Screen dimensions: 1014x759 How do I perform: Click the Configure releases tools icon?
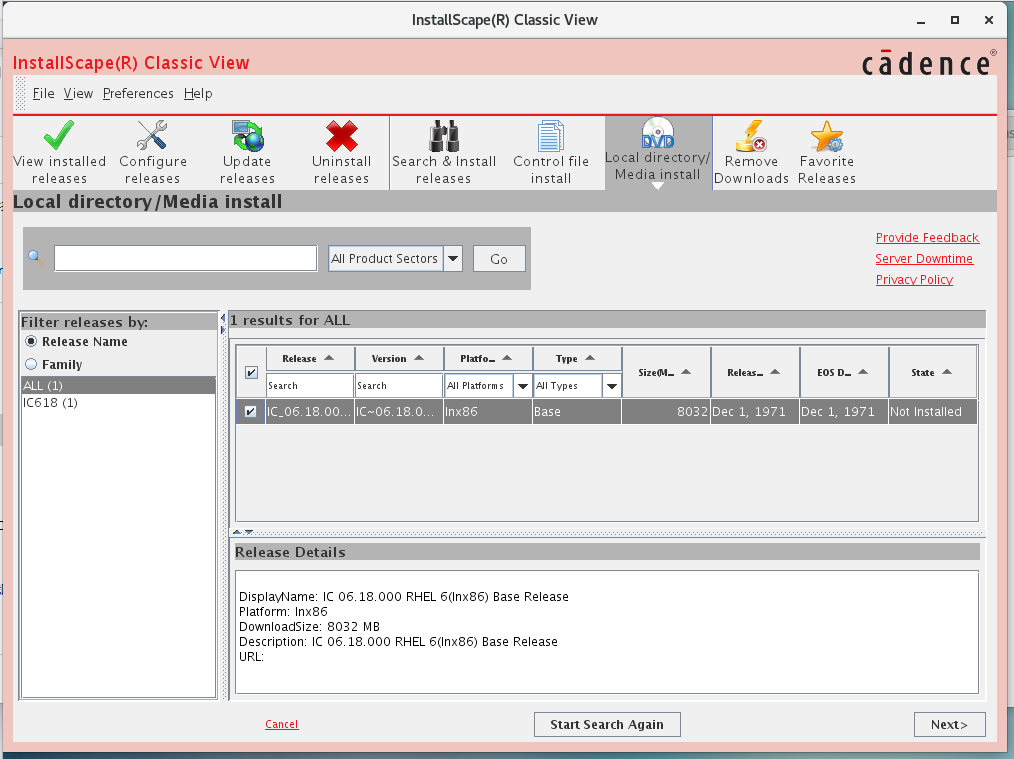point(152,136)
